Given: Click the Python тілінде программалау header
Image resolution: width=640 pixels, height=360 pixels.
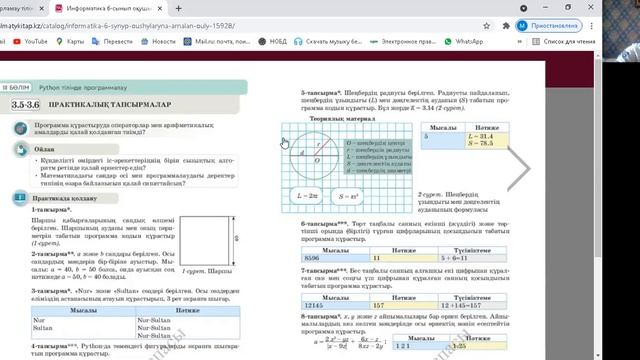Looking at the screenshot, I should 83,87.
